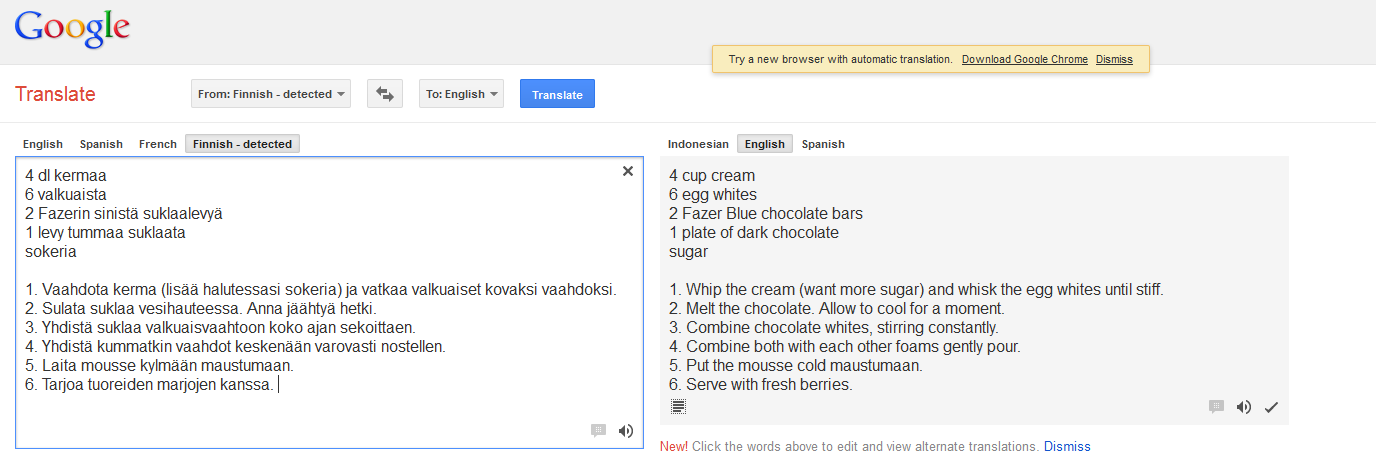The image size is (1376, 470).
Task: Listen to the Finnish source text
Action: (x=626, y=431)
